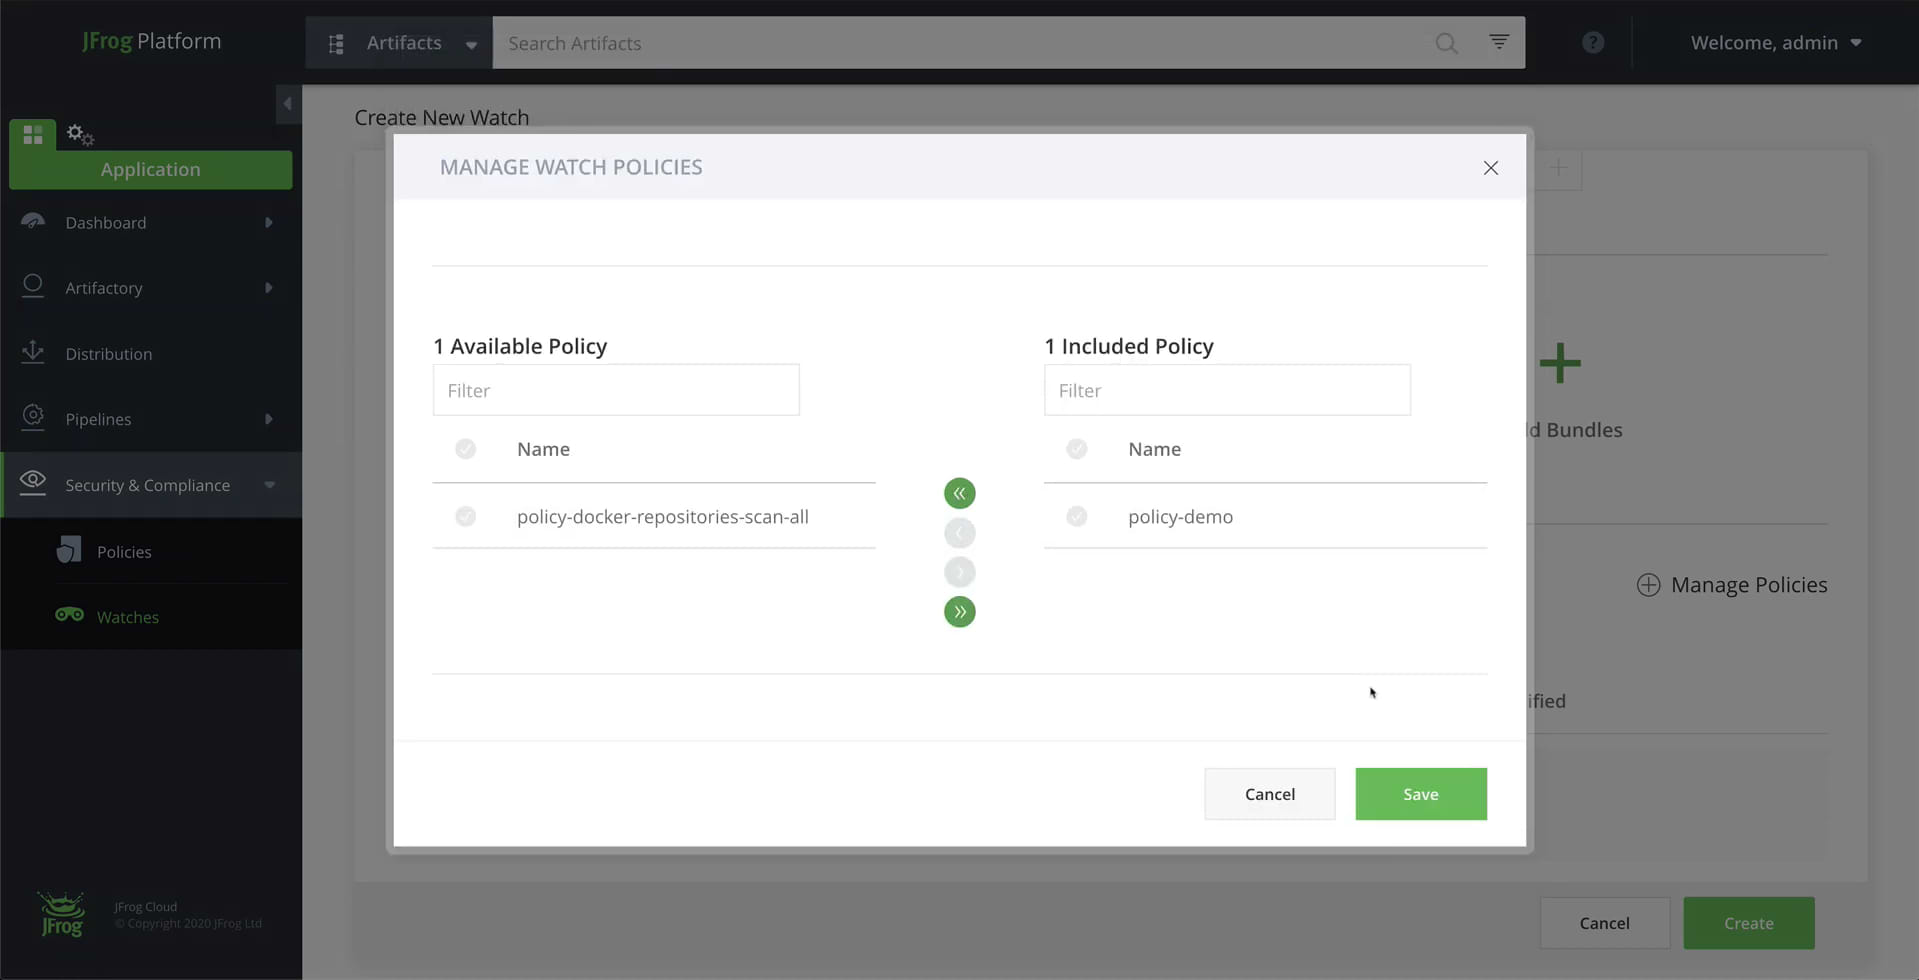This screenshot has height=980, width=1919.
Task: Select the Artifactory sidebar icon
Action: (x=33, y=287)
